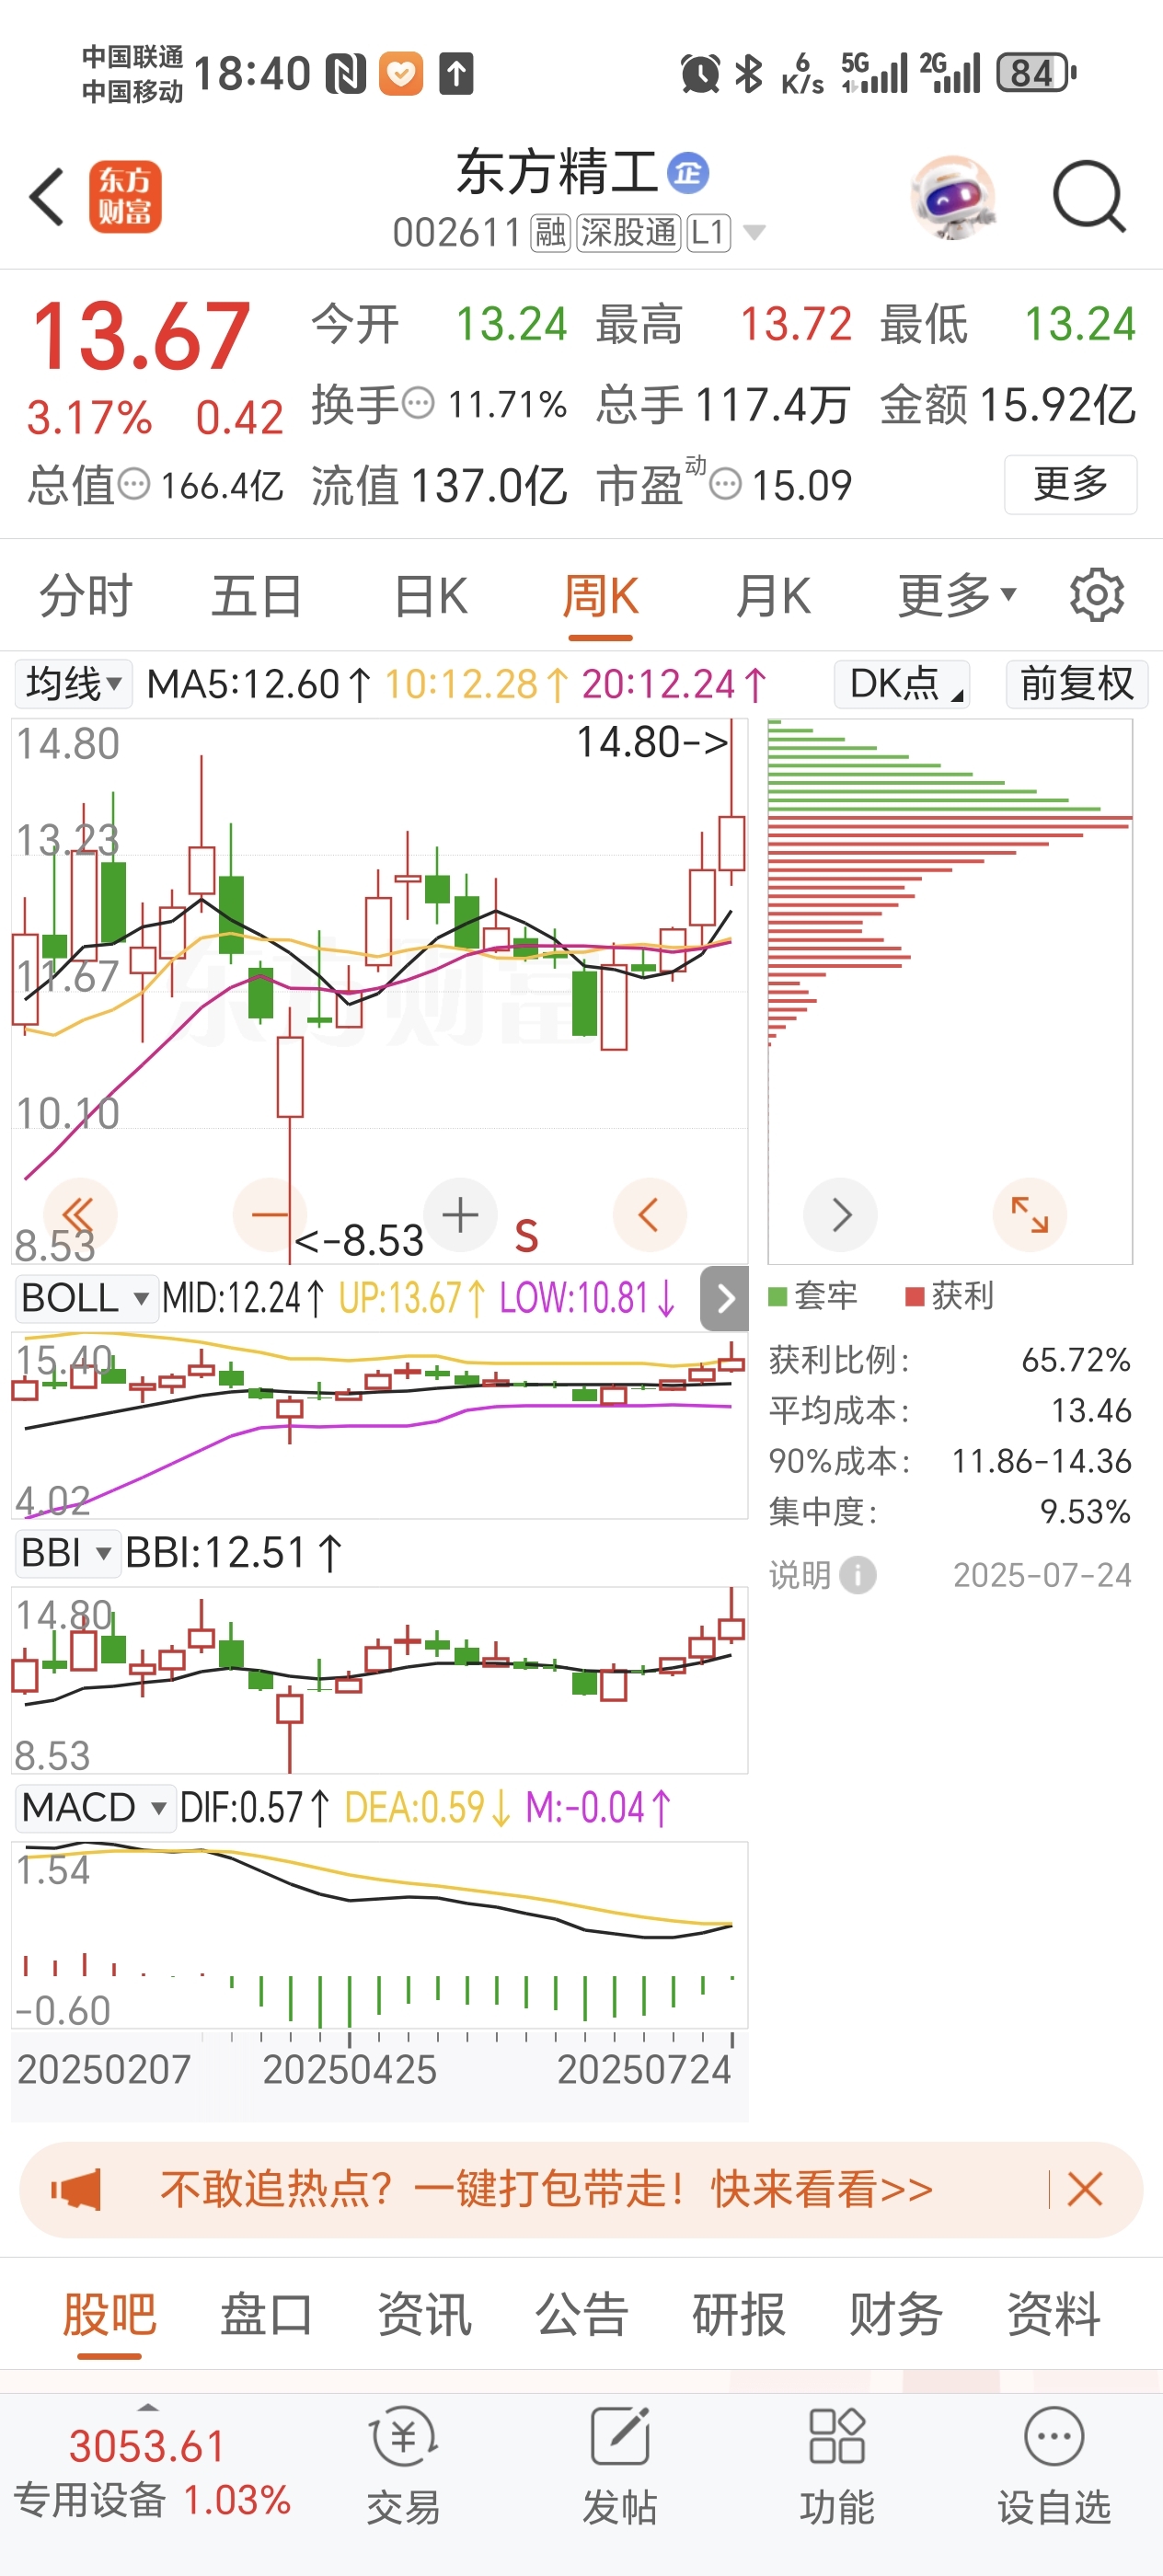Tap the back arrow icon
Screen dimensions: 1163x2576
click(47, 196)
